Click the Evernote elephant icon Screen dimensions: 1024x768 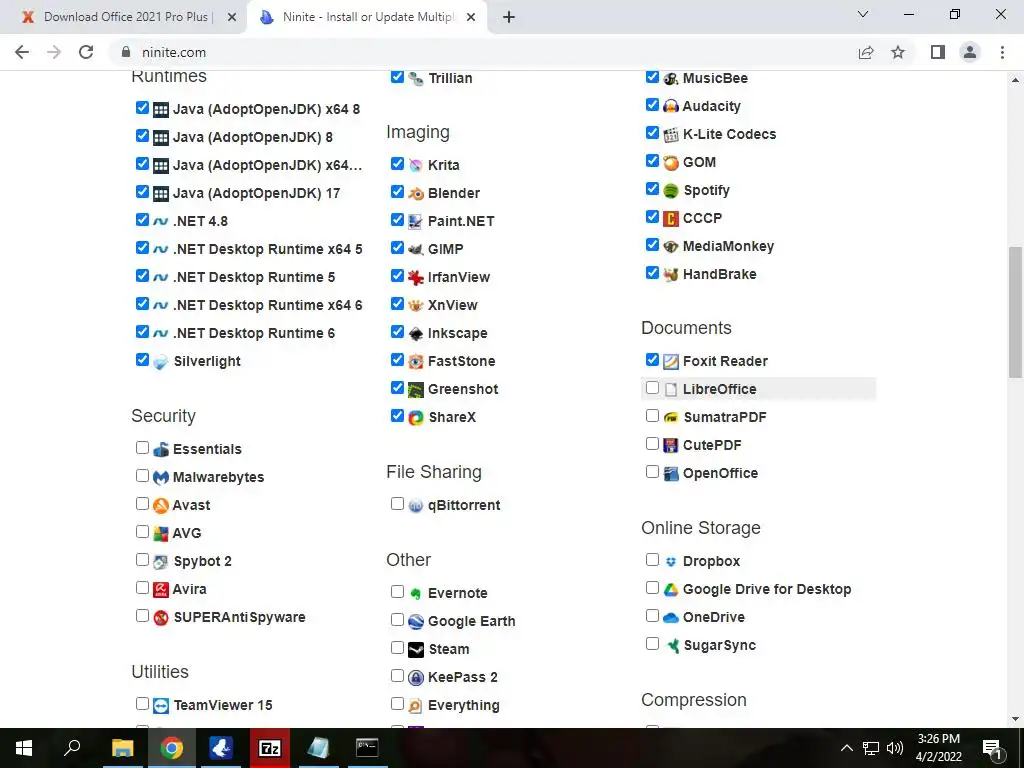click(415, 594)
